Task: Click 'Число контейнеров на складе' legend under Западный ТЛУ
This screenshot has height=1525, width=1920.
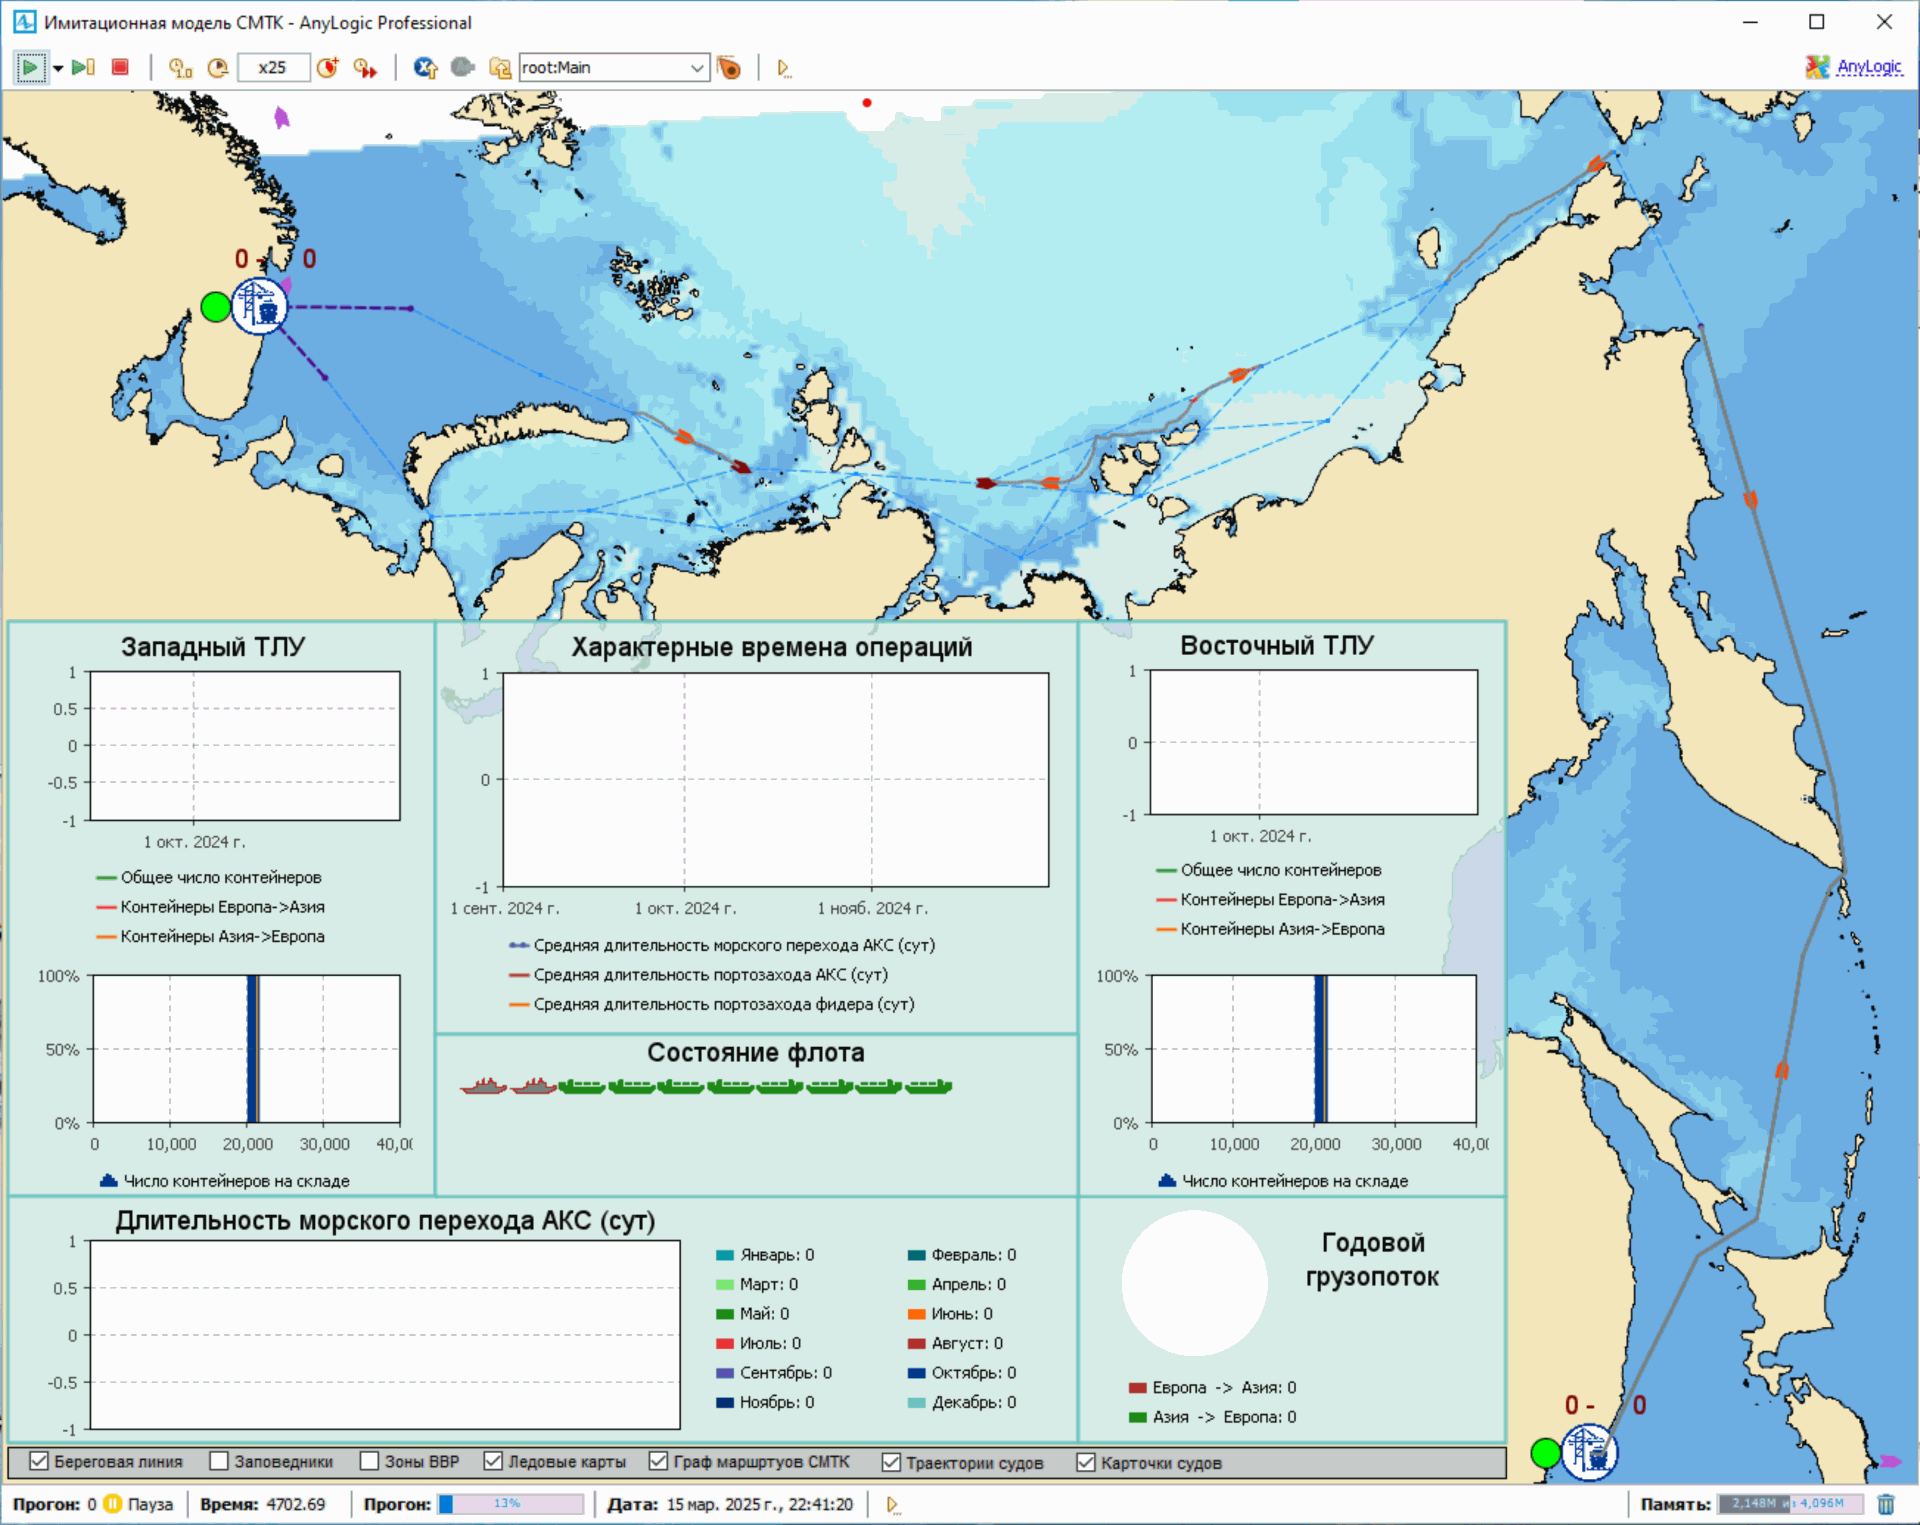Action: [x=225, y=1181]
